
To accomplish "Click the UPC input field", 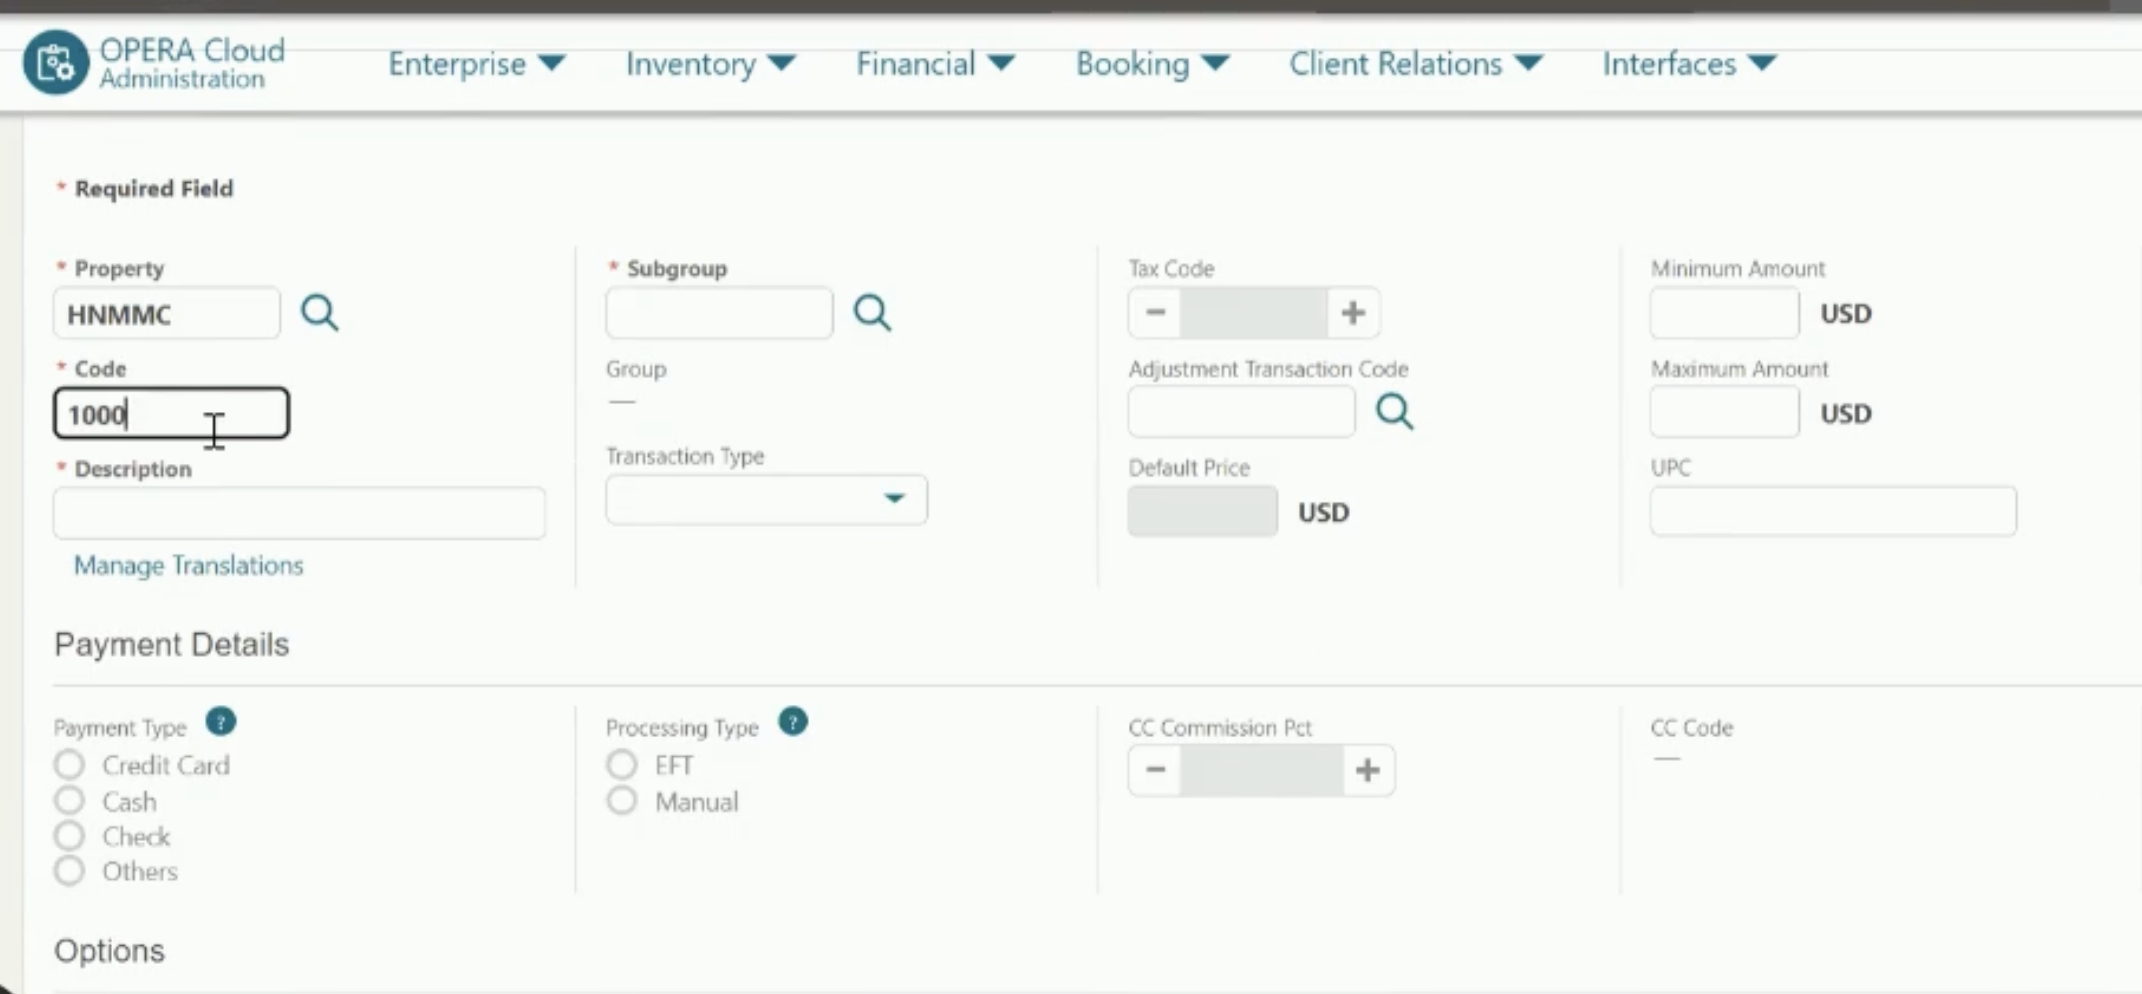I will tap(1834, 511).
